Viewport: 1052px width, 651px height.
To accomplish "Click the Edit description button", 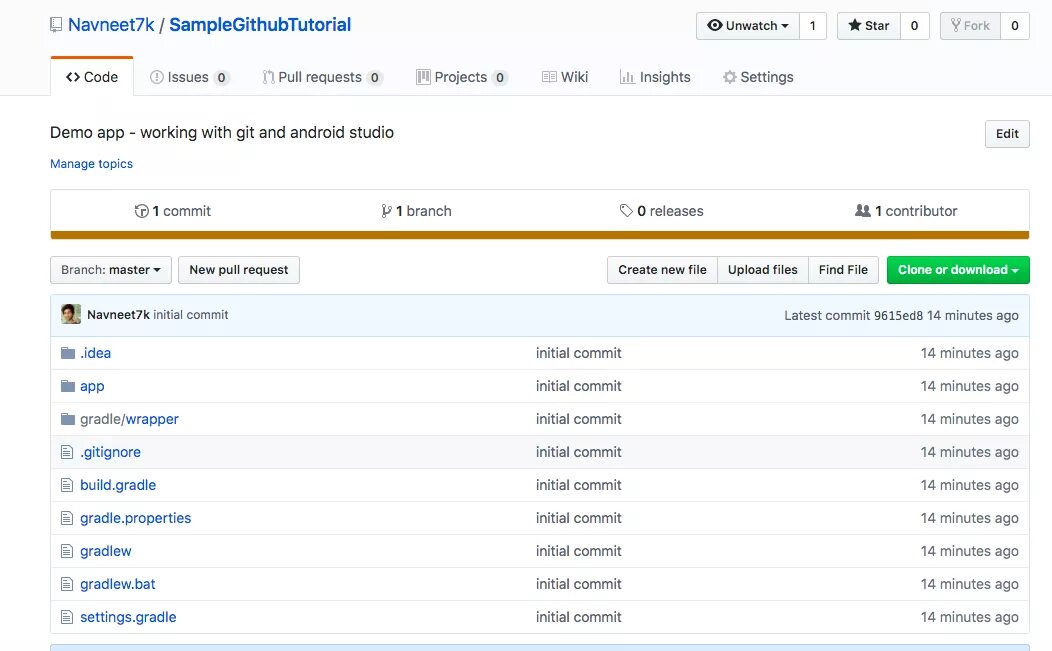I will pyautogui.click(x=1007, y=134).
